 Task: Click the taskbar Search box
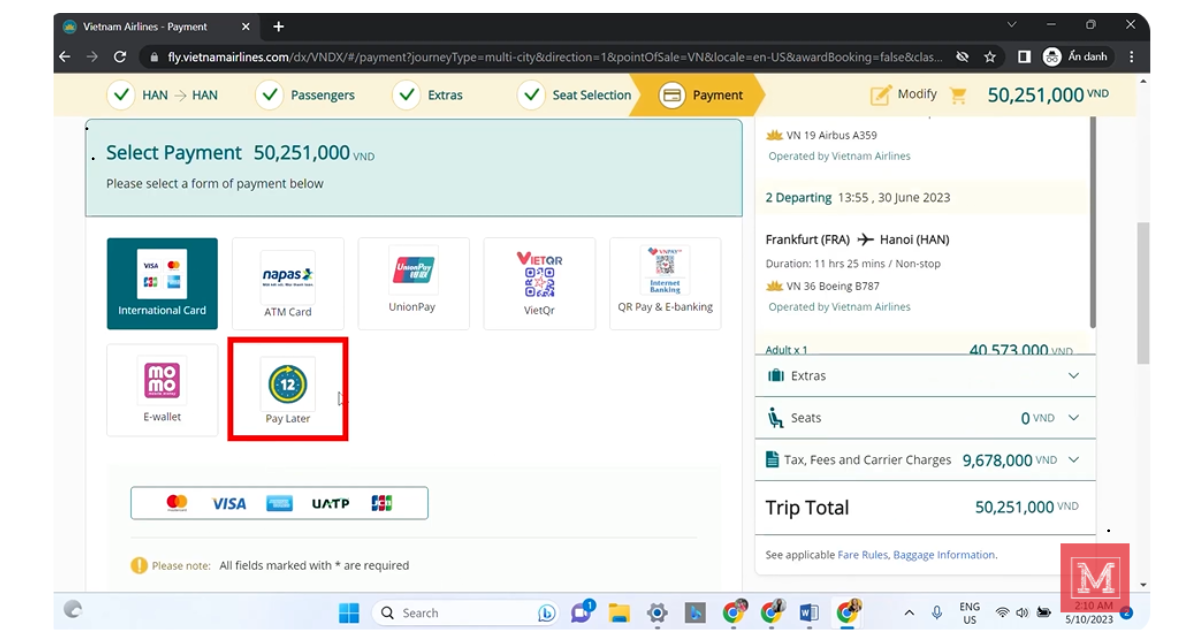click(x=466, y=612)
